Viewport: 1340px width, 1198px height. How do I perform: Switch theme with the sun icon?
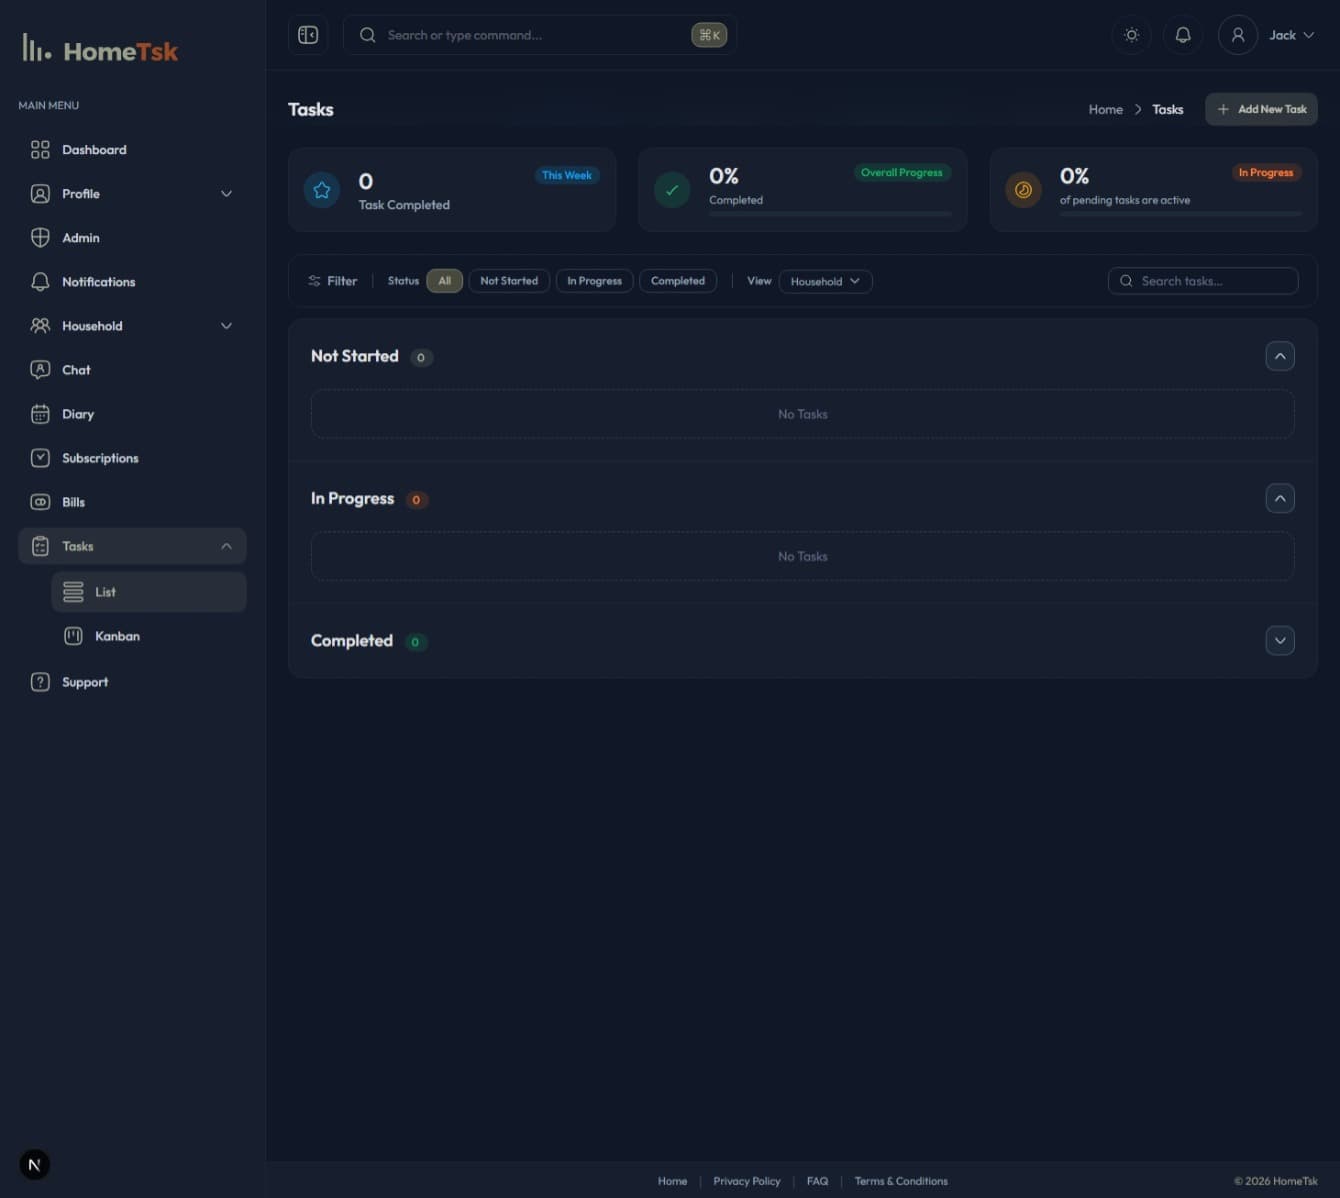[1131, 35]
